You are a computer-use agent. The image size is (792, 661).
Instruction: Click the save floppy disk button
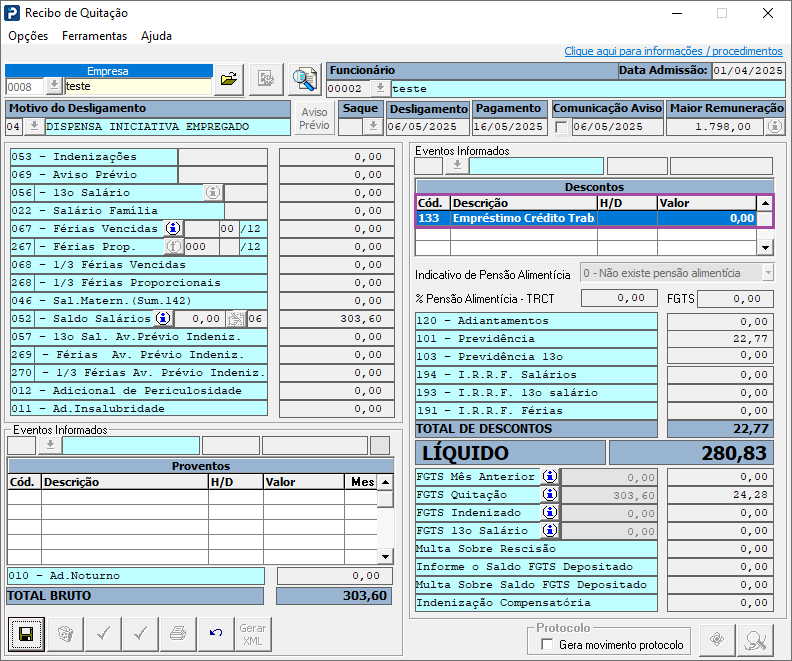point(26,634)
